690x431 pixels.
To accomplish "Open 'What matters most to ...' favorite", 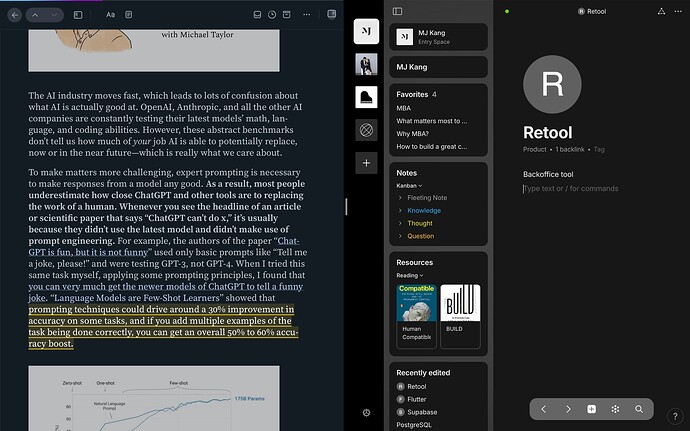I will coord(432,121).
